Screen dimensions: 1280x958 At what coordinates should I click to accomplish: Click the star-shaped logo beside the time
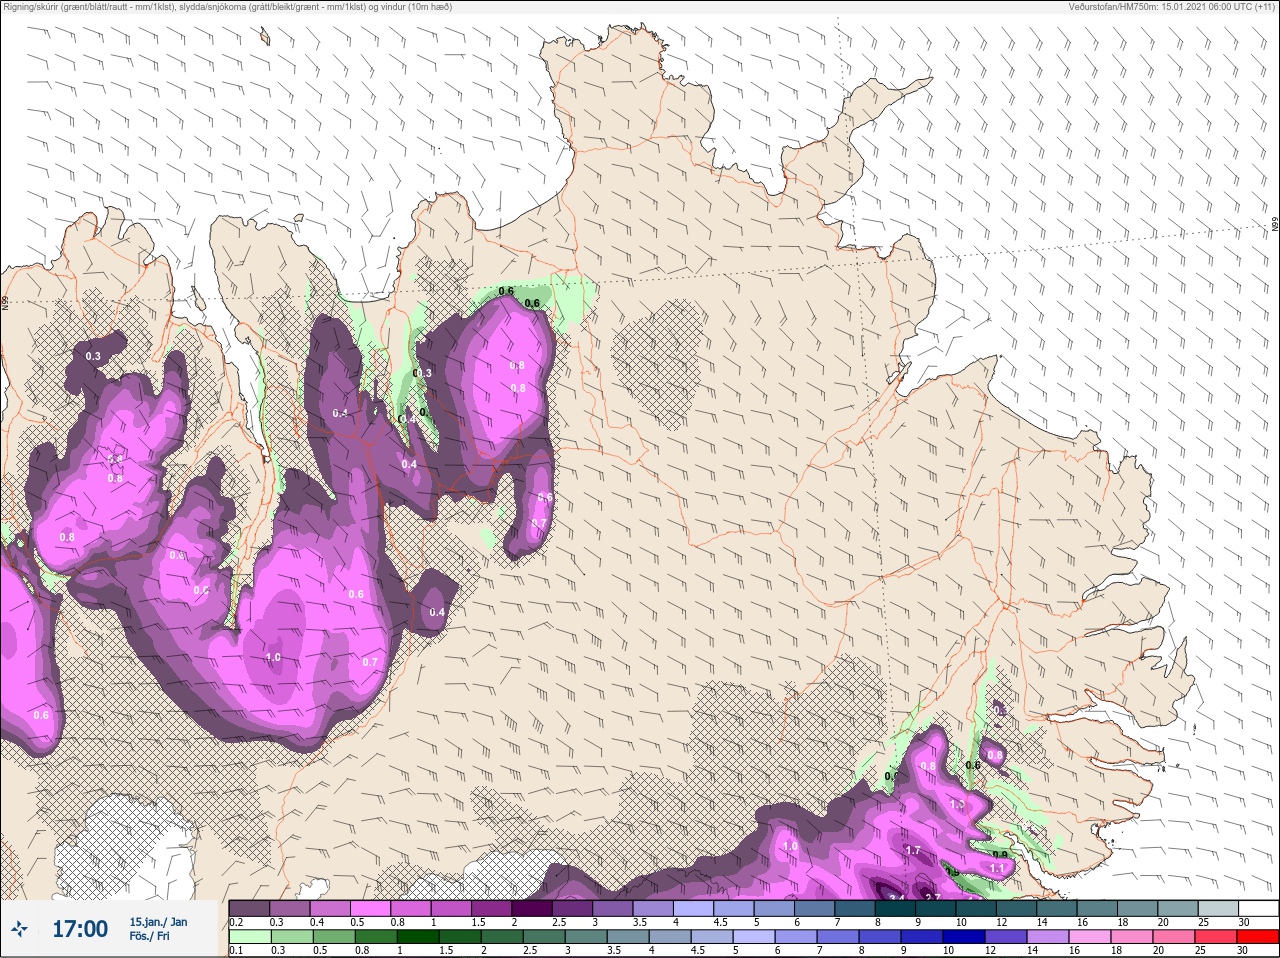point(19,930)
